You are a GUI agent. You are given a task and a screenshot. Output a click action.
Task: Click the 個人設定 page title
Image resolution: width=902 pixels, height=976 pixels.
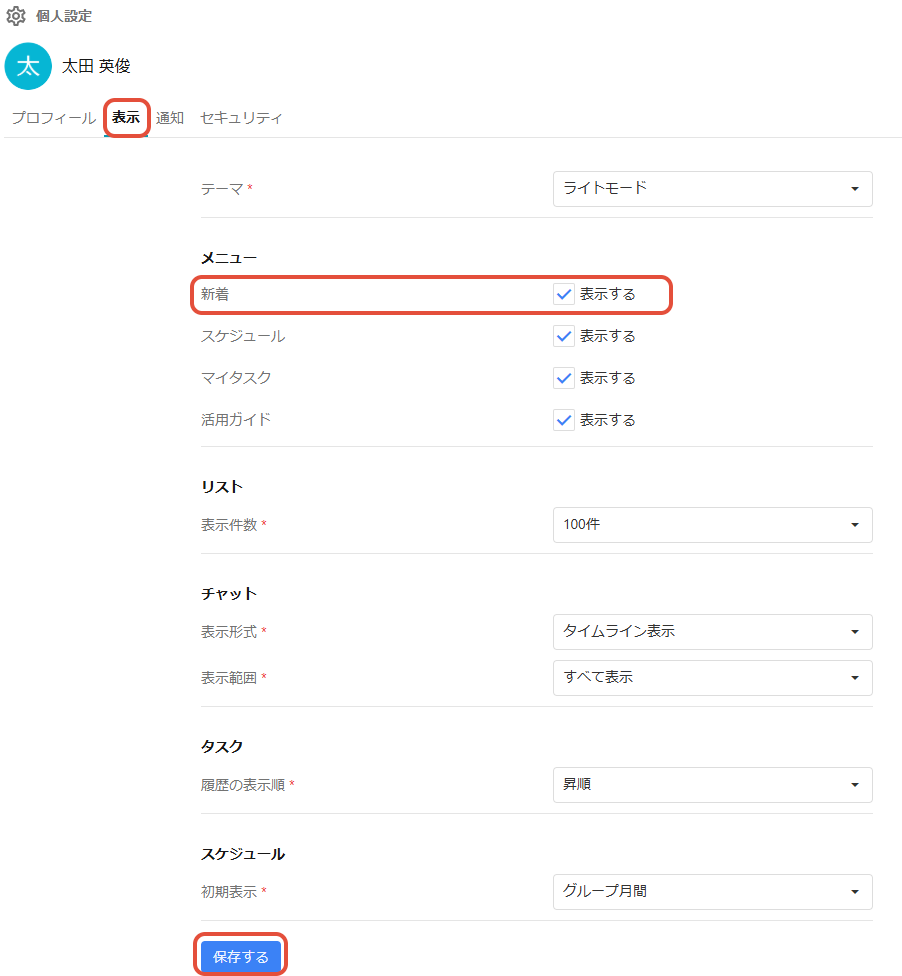pyautogui.click(x=63, y=16)
